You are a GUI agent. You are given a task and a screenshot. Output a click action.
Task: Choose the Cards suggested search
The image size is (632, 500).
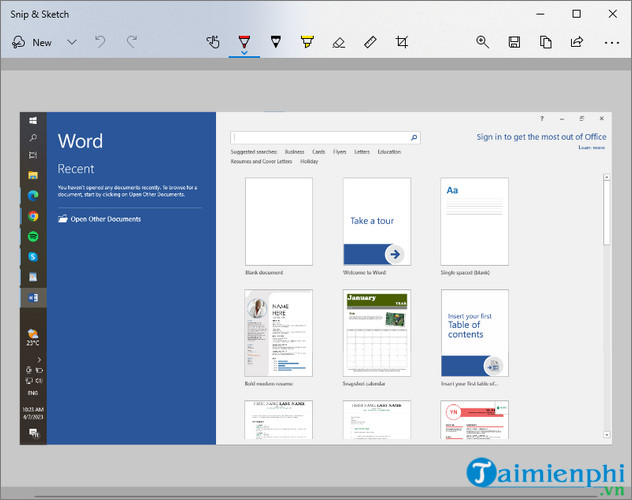tap(318, 152)
